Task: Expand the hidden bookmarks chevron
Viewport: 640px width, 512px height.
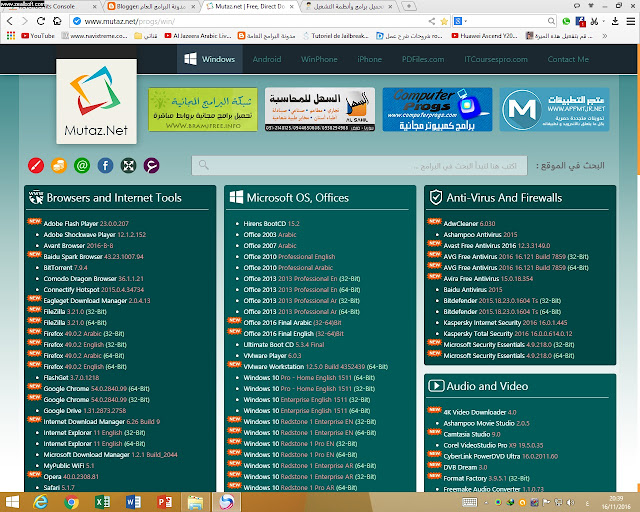Action: coord(604,36)
